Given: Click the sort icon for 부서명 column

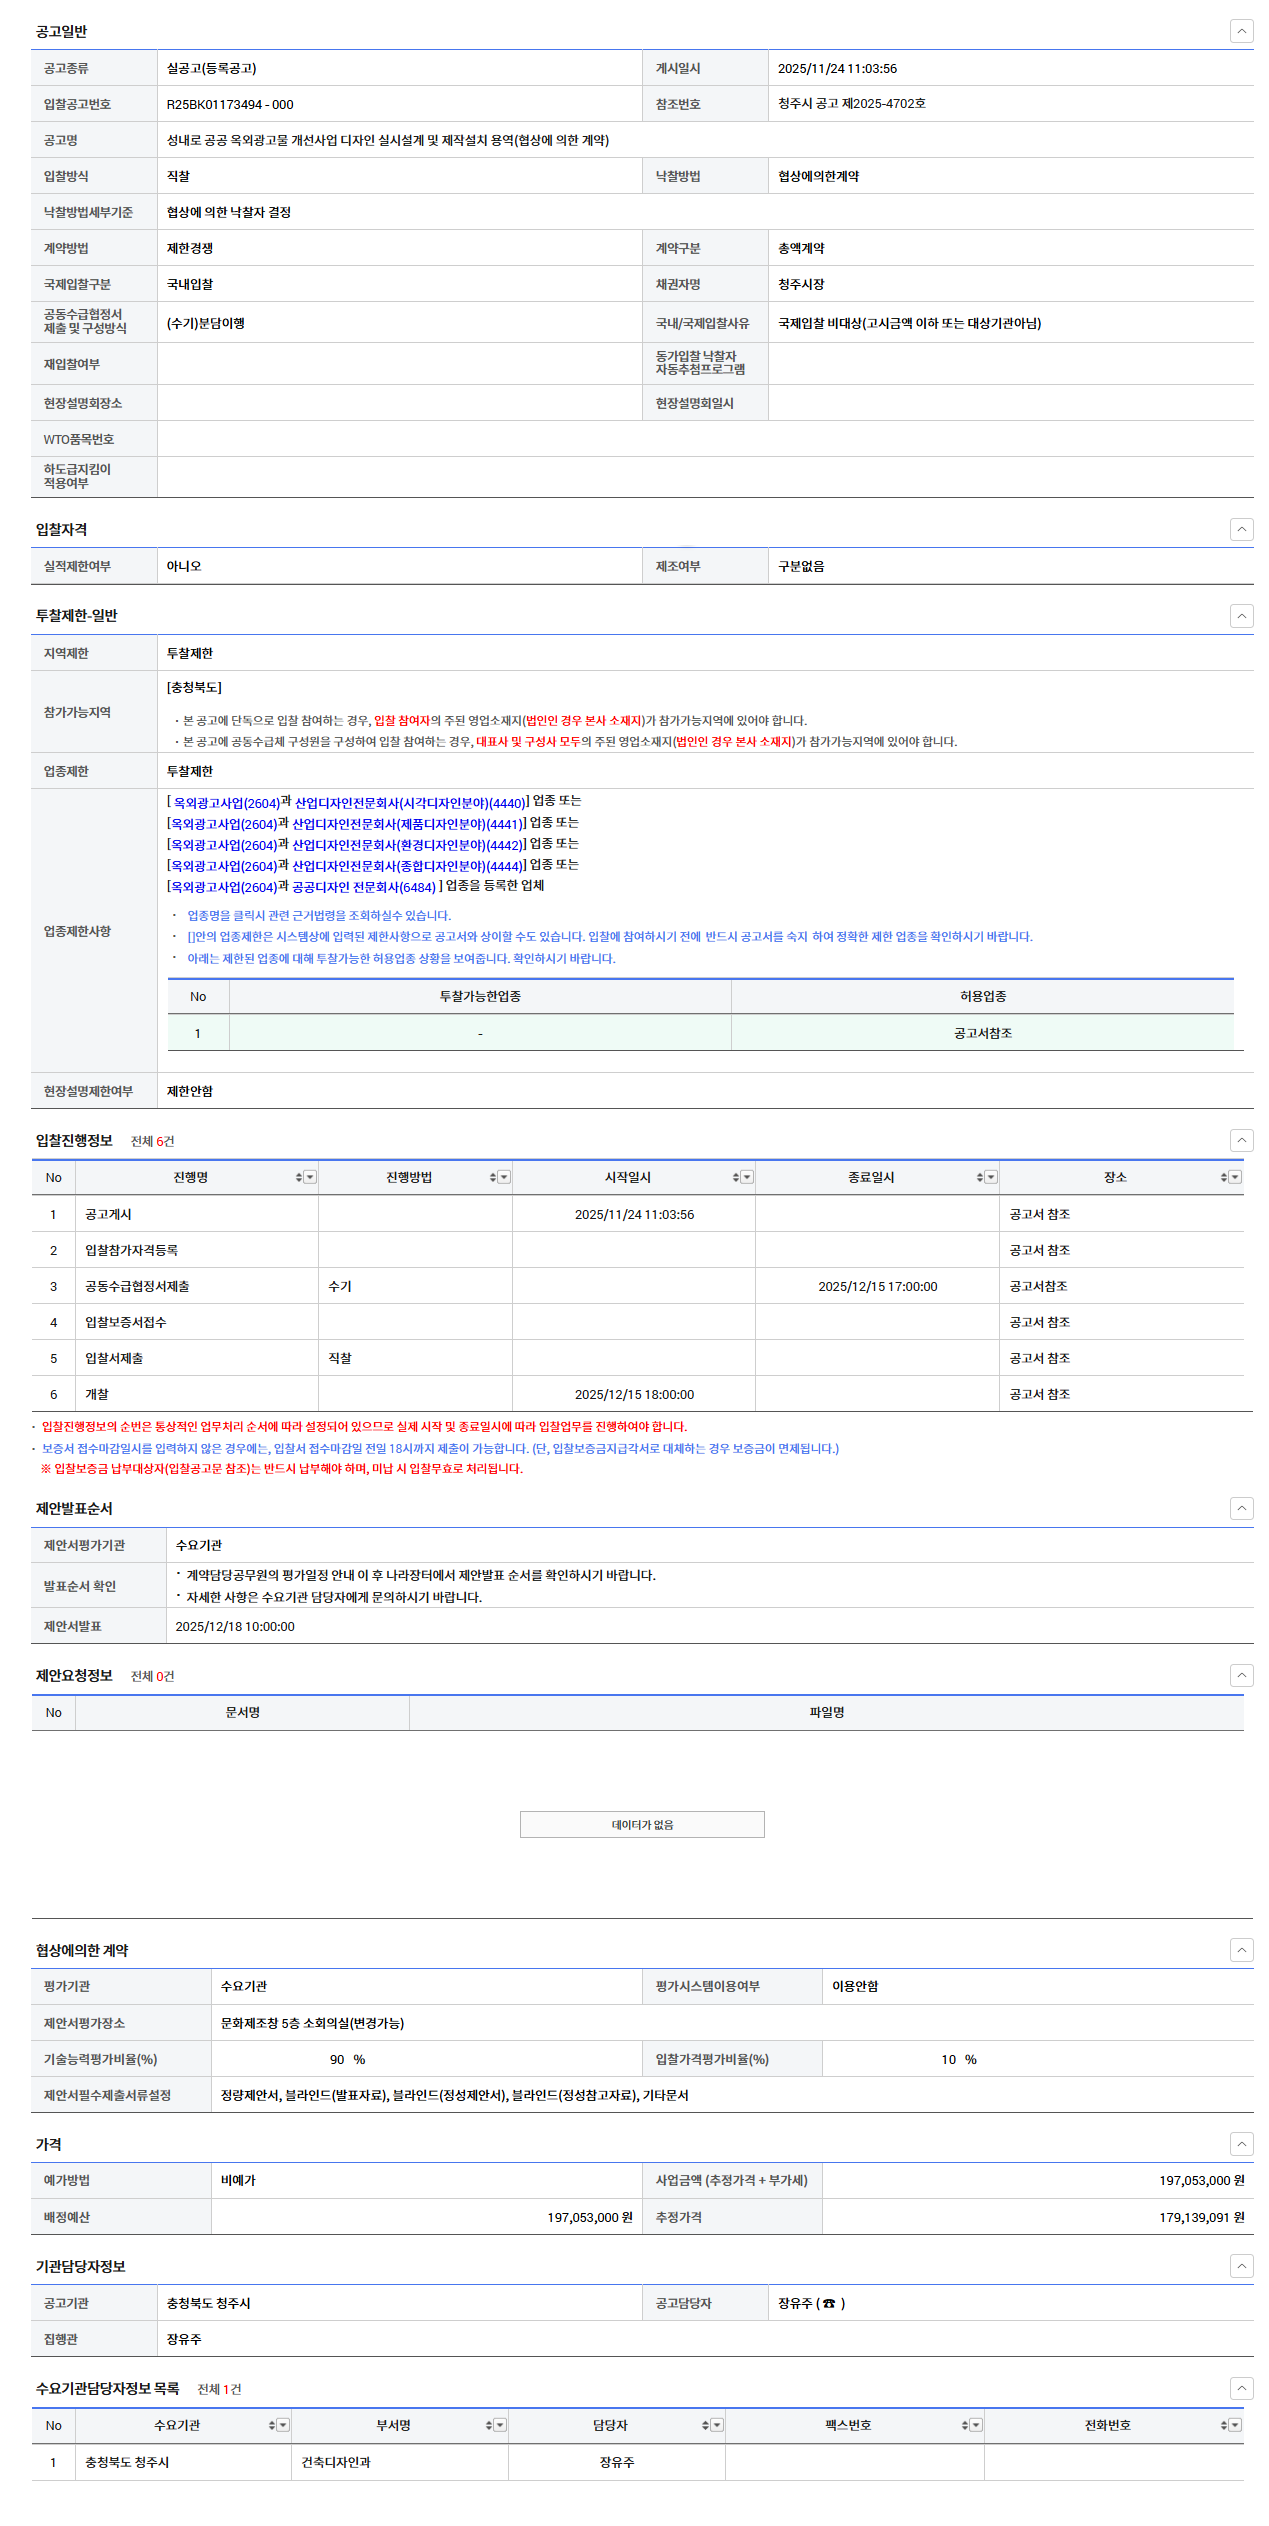Looking at the screenshot, I should click(489, 2424).
